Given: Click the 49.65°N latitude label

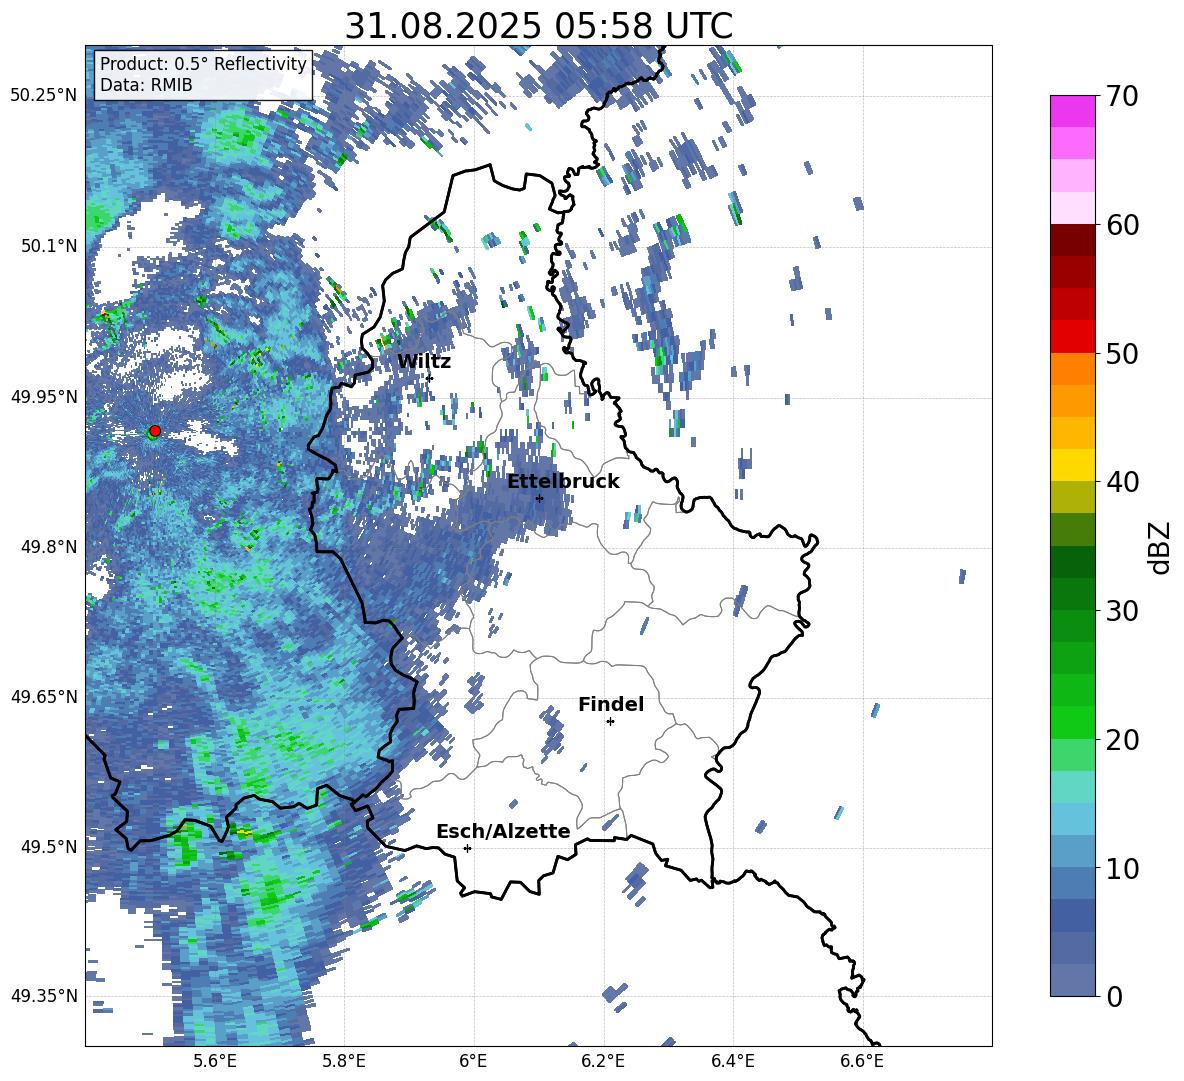Looking at the screenshot, I should [x=45, y=696].
